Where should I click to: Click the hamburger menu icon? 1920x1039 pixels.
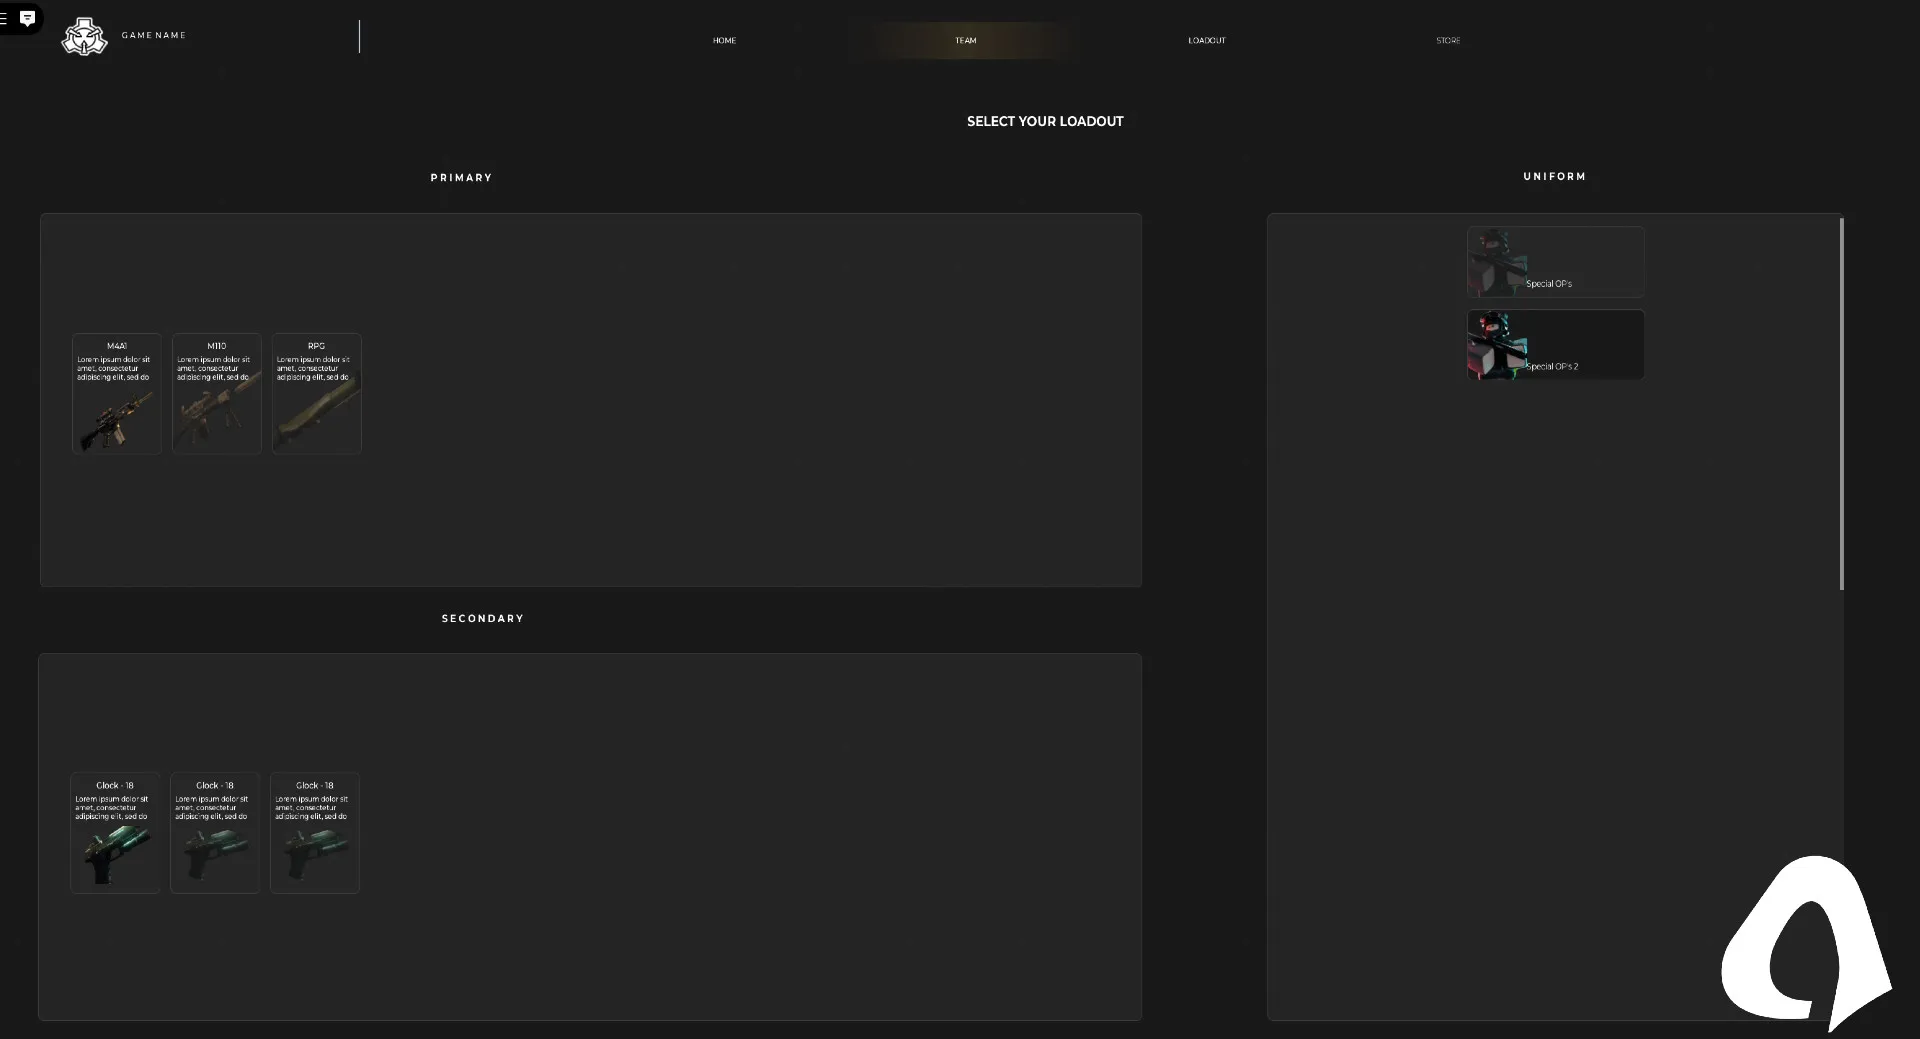click(4, 18)
